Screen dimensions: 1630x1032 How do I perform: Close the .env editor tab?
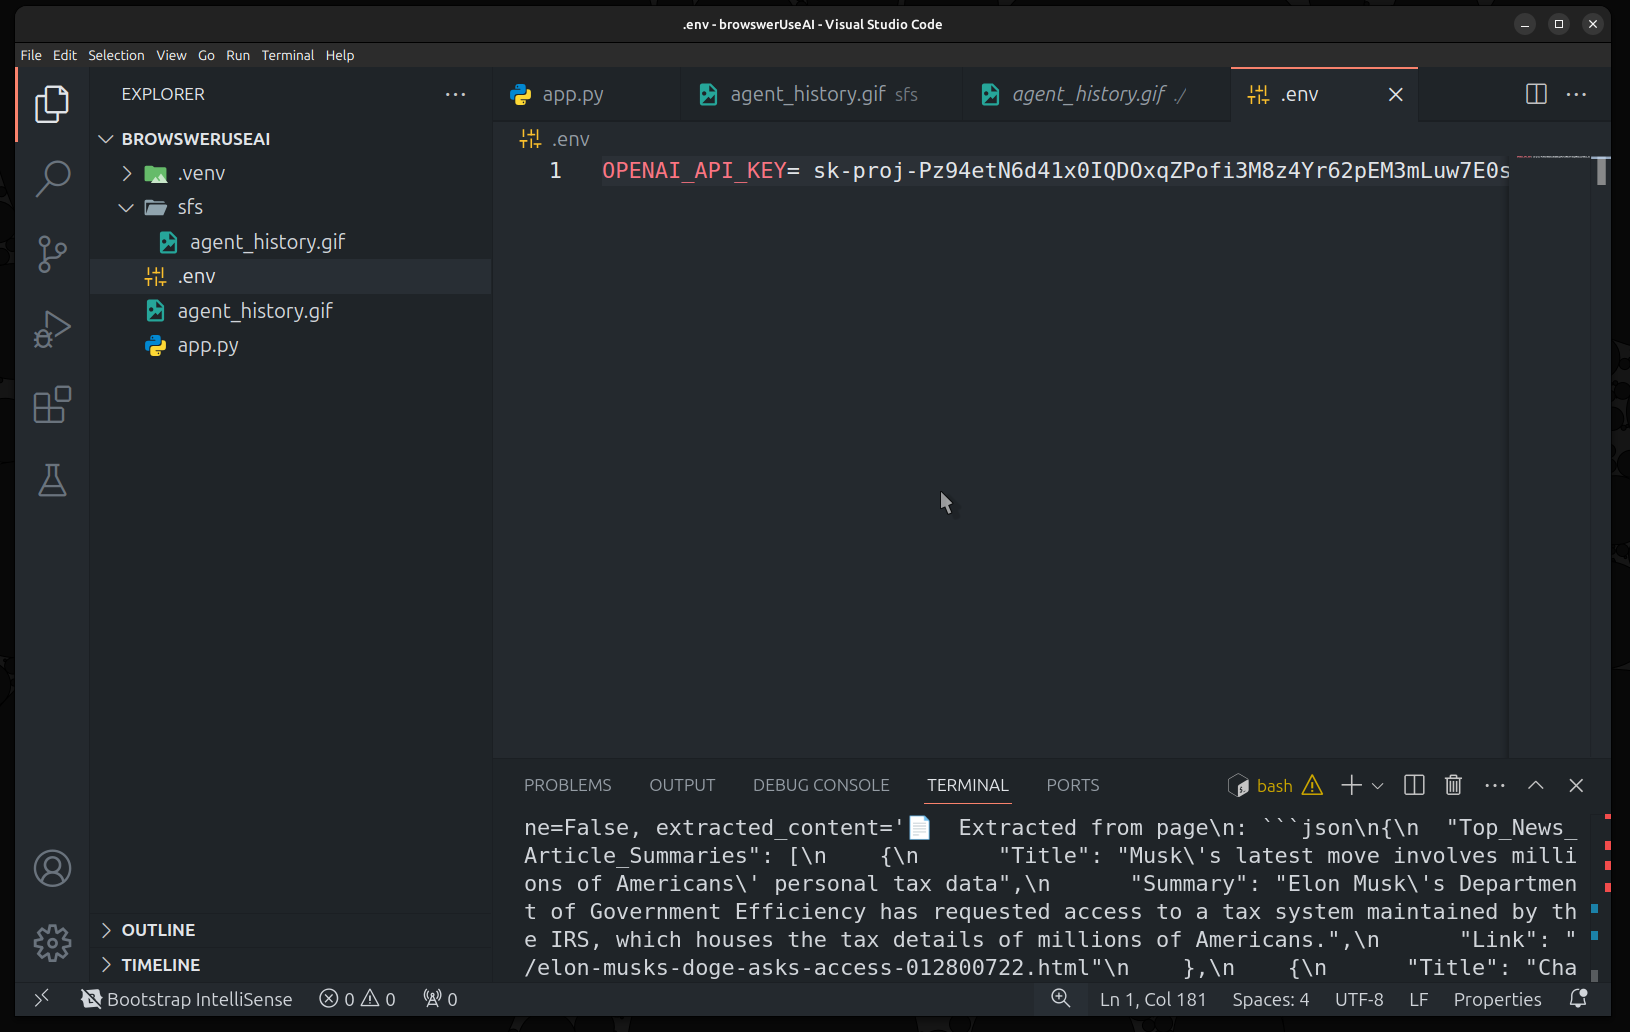(x=1396, y=94)
